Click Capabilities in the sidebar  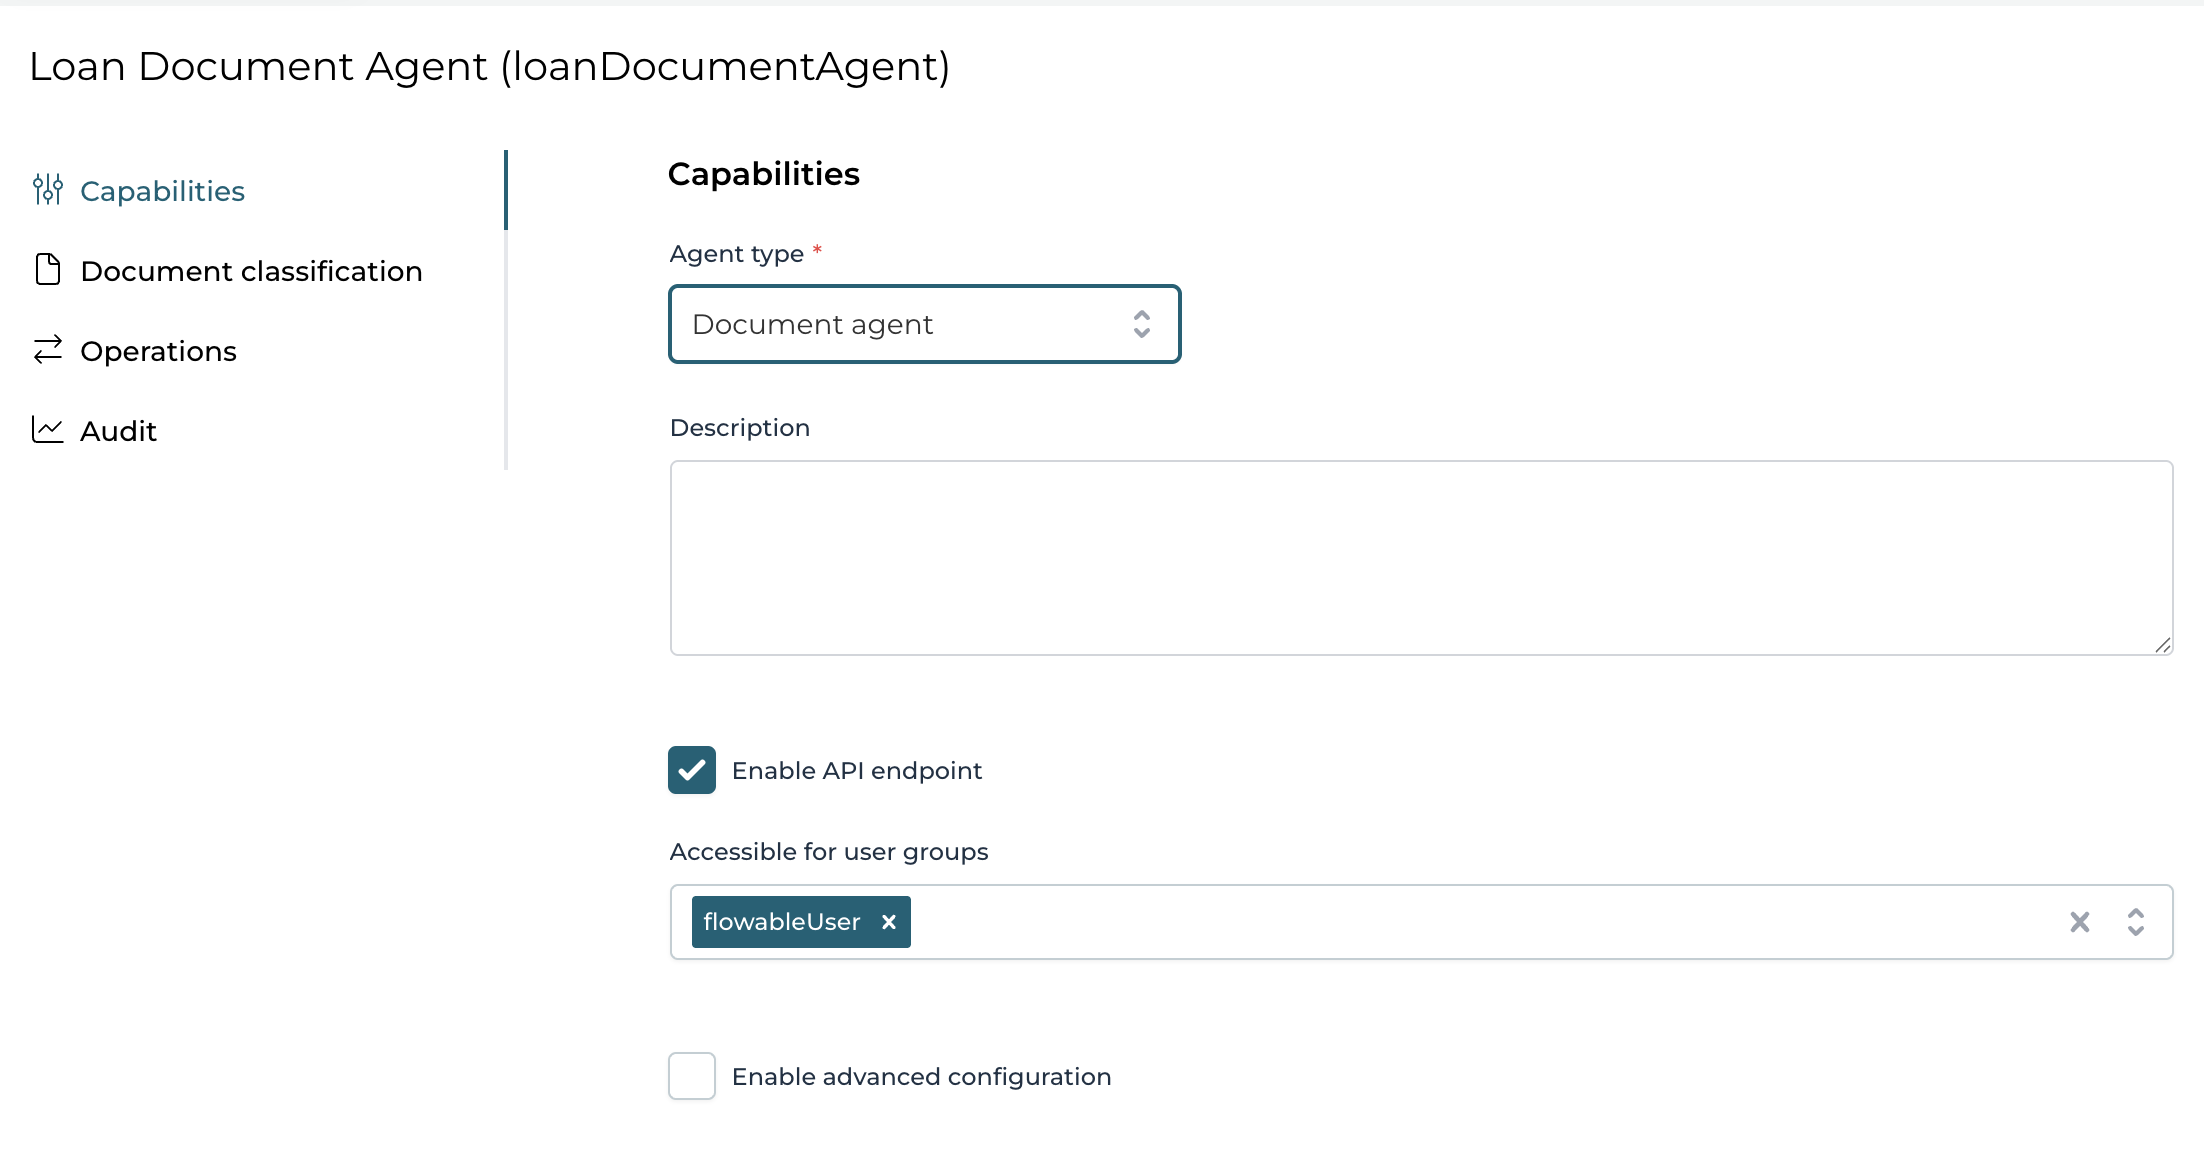[163, 190]
